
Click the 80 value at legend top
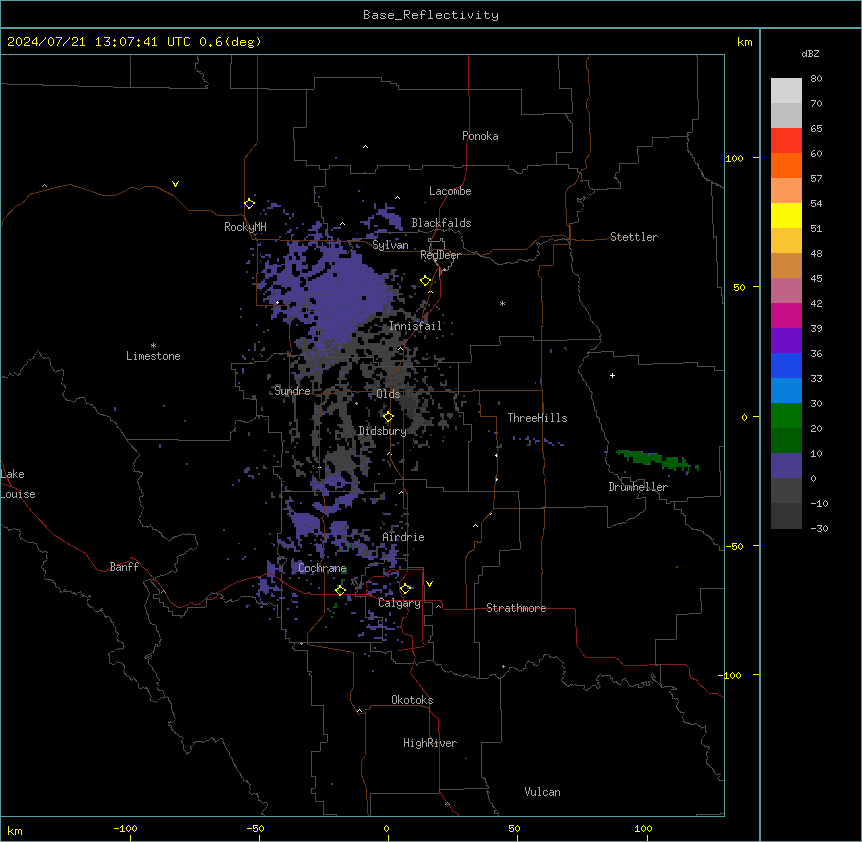coord(816,79)
